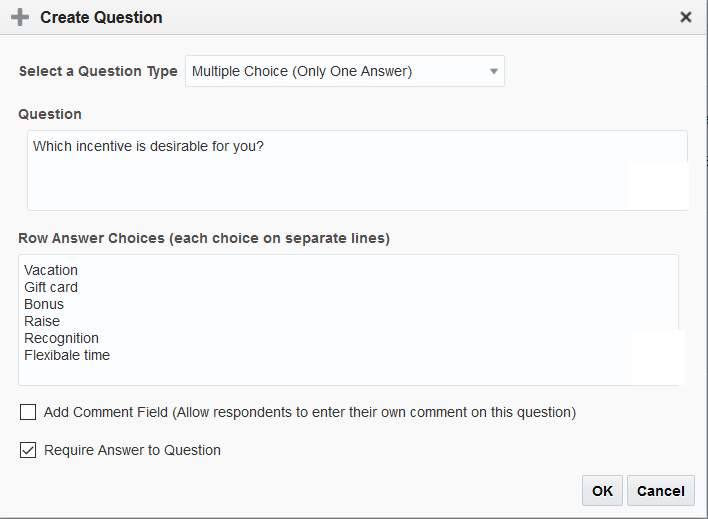Click the 'Row Answer Choices' heading label
The image size is (708, 519).
coord(204,238)
